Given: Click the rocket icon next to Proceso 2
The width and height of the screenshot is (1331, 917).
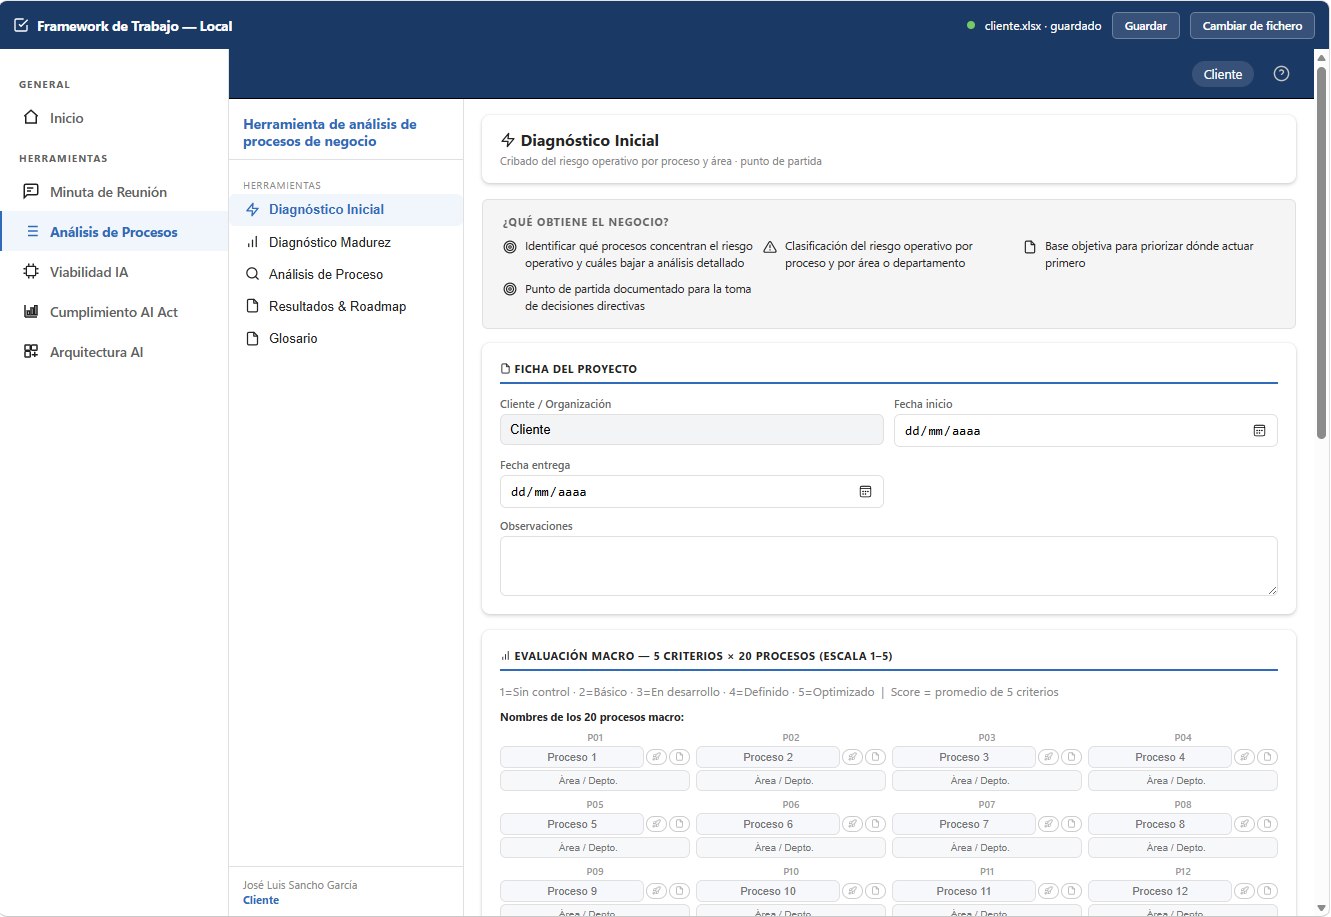Looking at the screenshot, I should [852, 757].
